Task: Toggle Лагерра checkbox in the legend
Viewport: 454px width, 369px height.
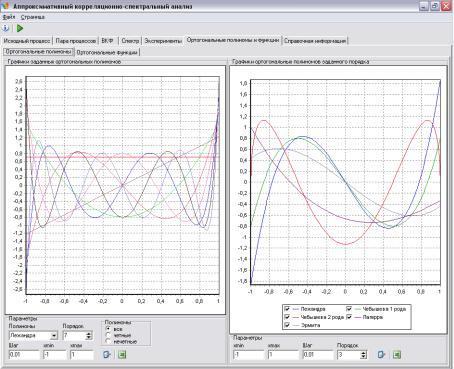Action: pos(349,317)
